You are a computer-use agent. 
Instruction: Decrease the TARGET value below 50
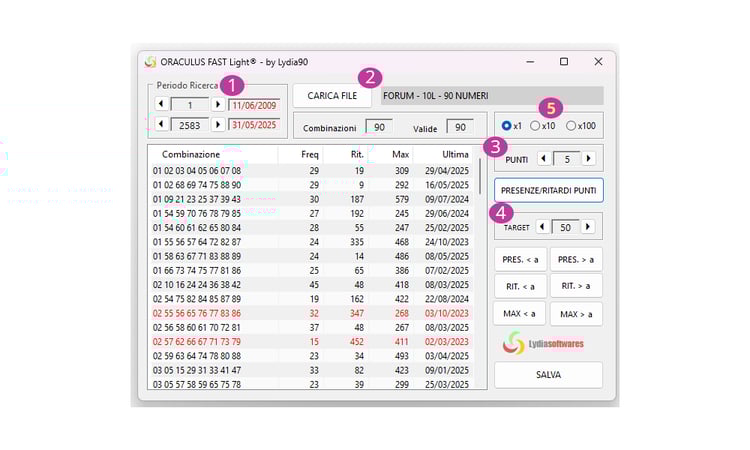click(542, 227)
